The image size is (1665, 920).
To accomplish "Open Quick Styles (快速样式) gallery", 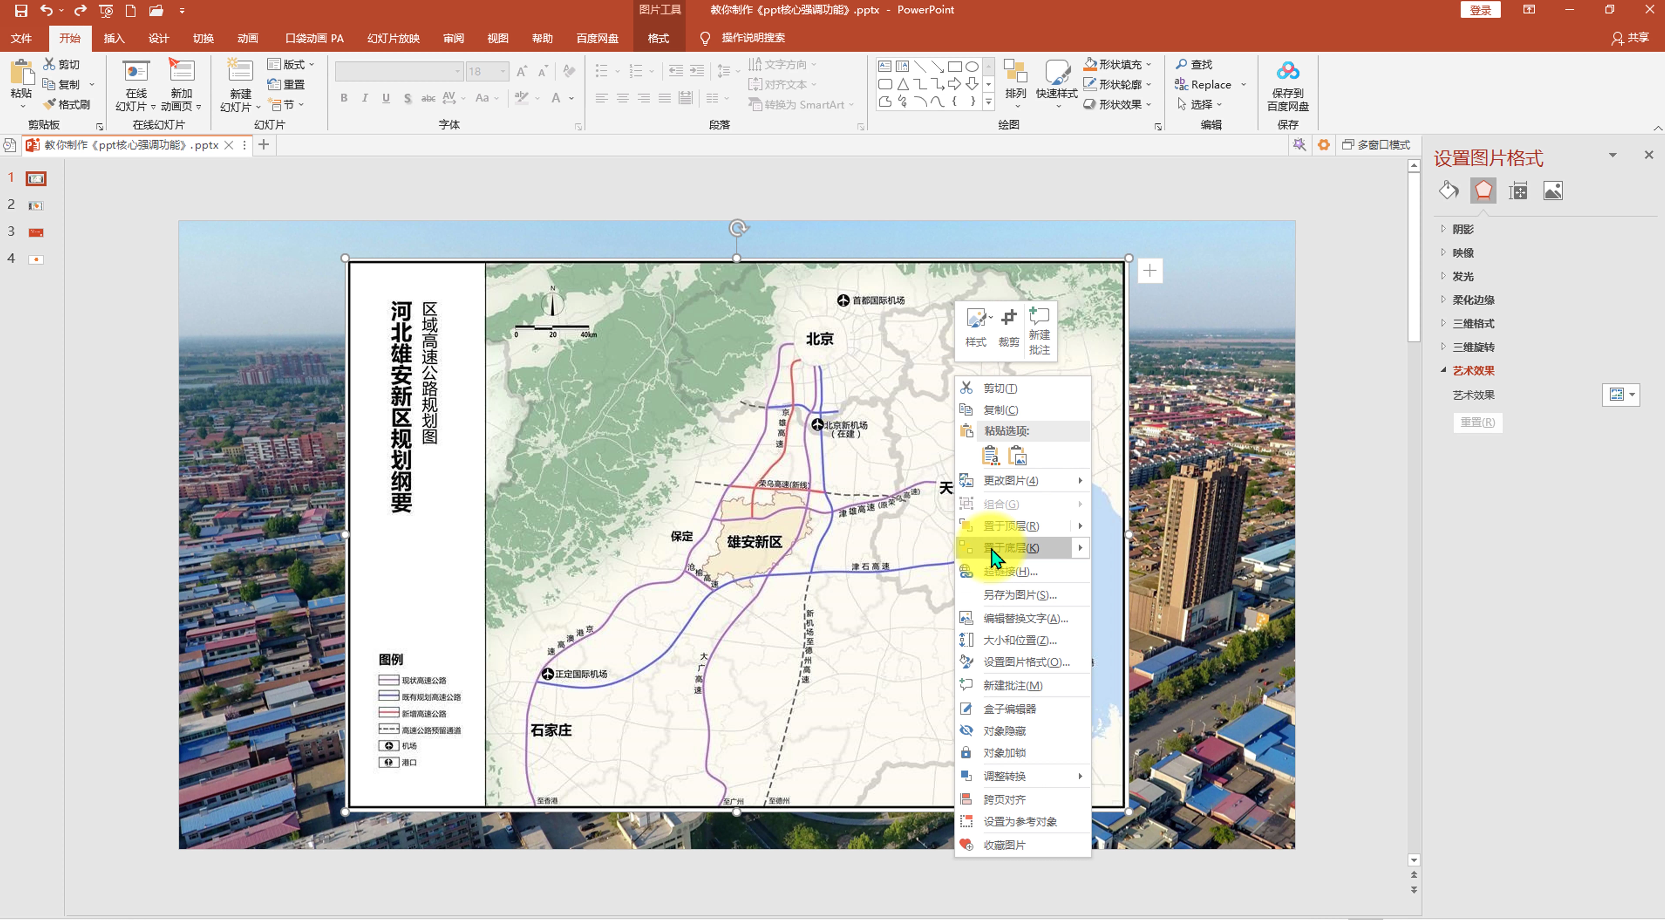I will pyautogui.click(x=1056, y=82).
